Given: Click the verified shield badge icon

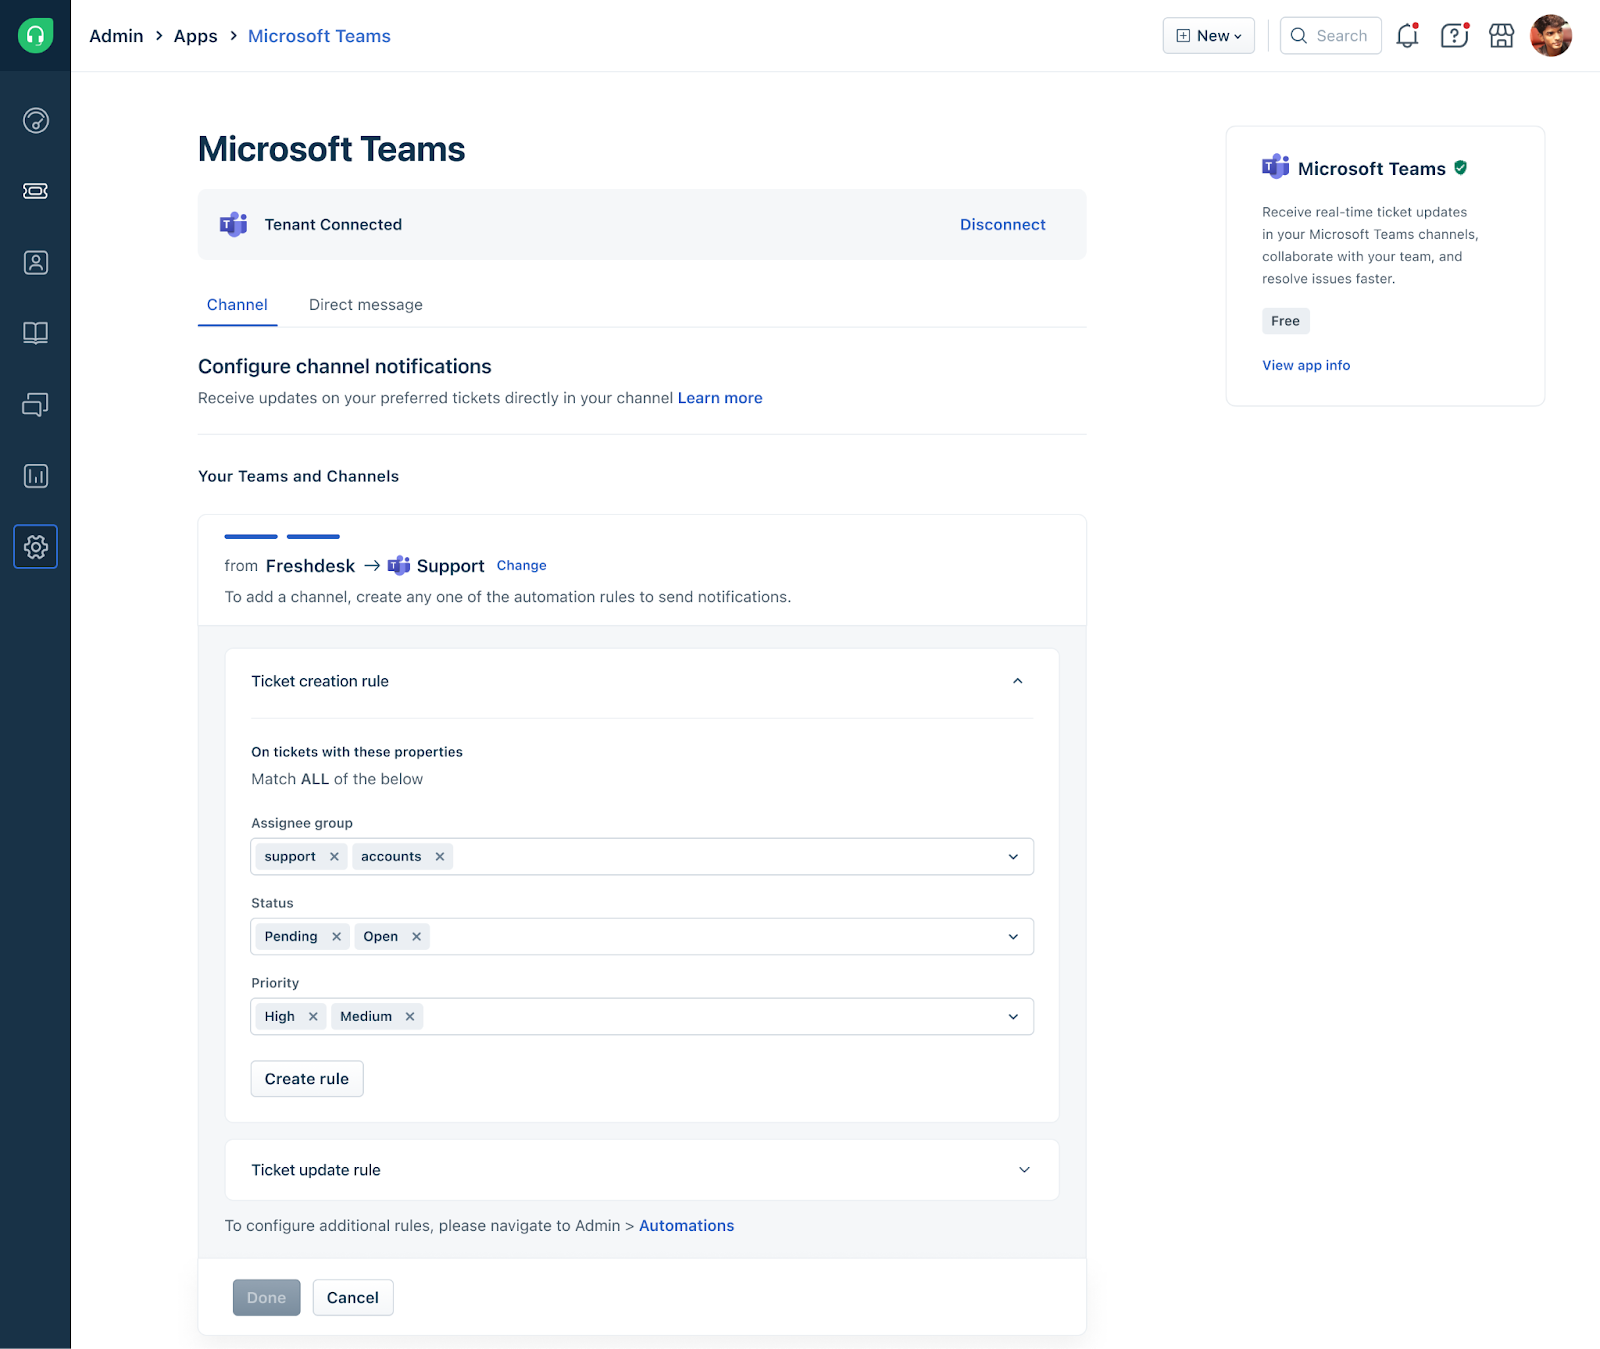Looking at the screenshot, I should [1461, 168].
